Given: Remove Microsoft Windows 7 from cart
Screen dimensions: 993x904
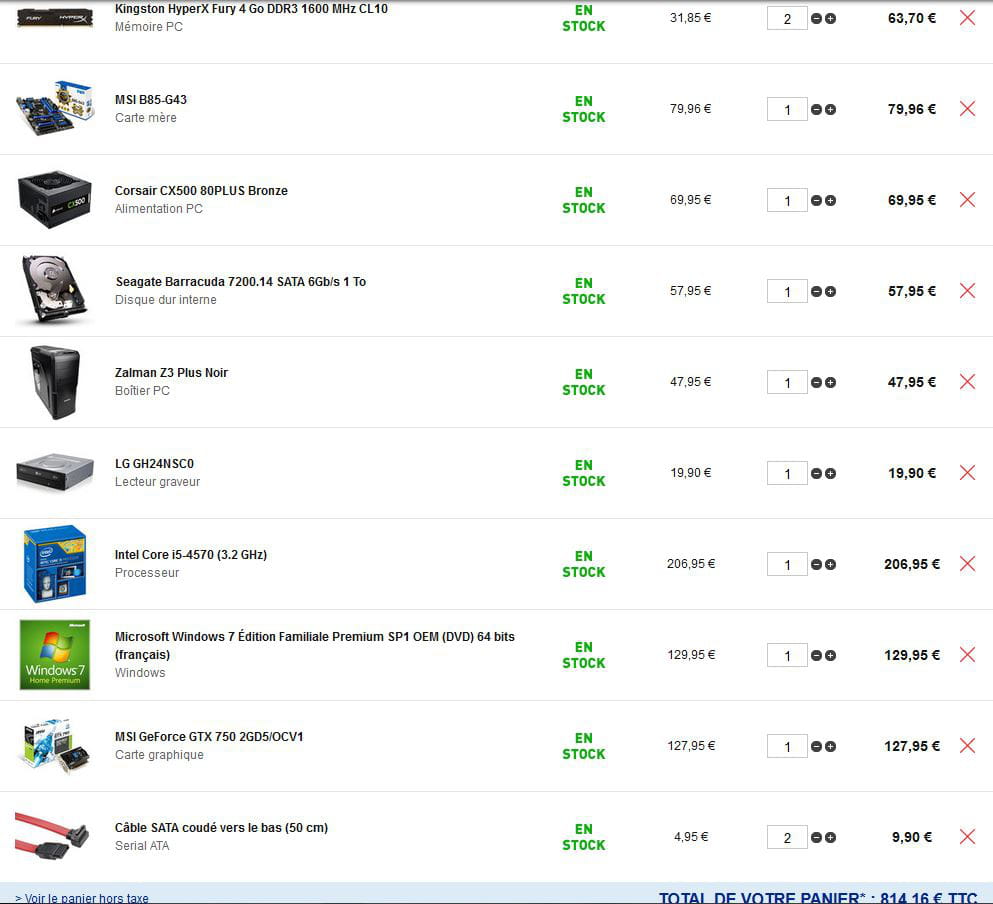Looking at the screenshot, I should 967,654.
